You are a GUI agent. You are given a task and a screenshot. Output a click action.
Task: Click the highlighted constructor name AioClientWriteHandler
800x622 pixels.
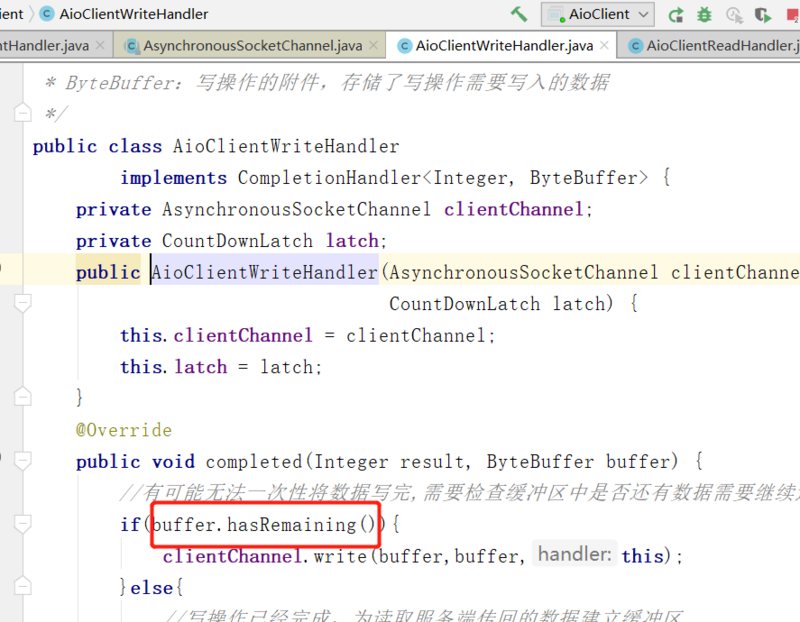coord(265,272)
